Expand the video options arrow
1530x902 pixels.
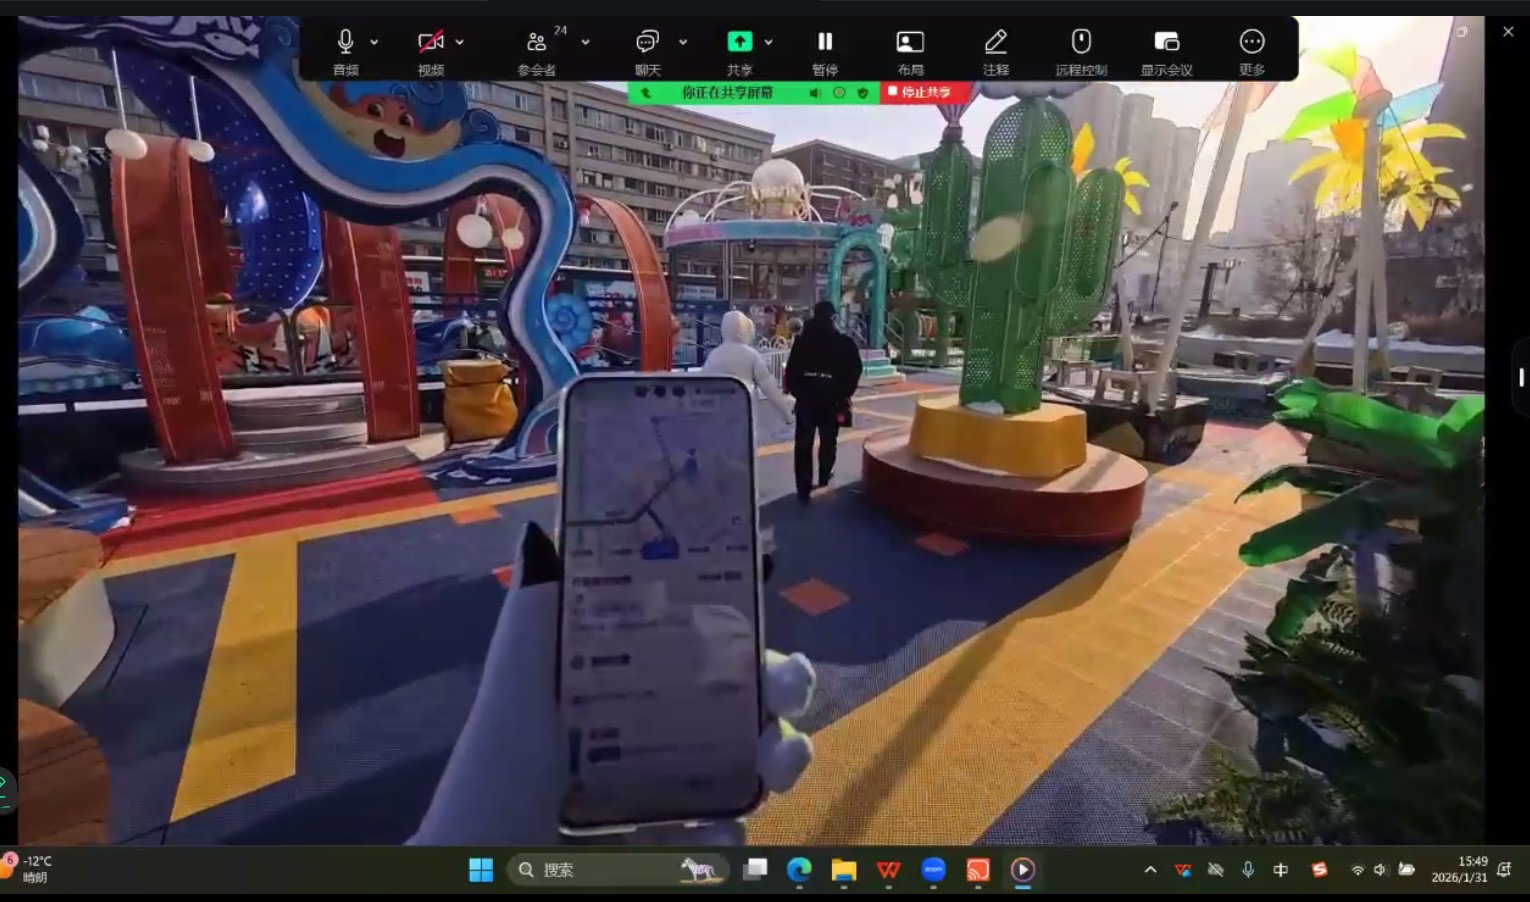click(460, 42)
